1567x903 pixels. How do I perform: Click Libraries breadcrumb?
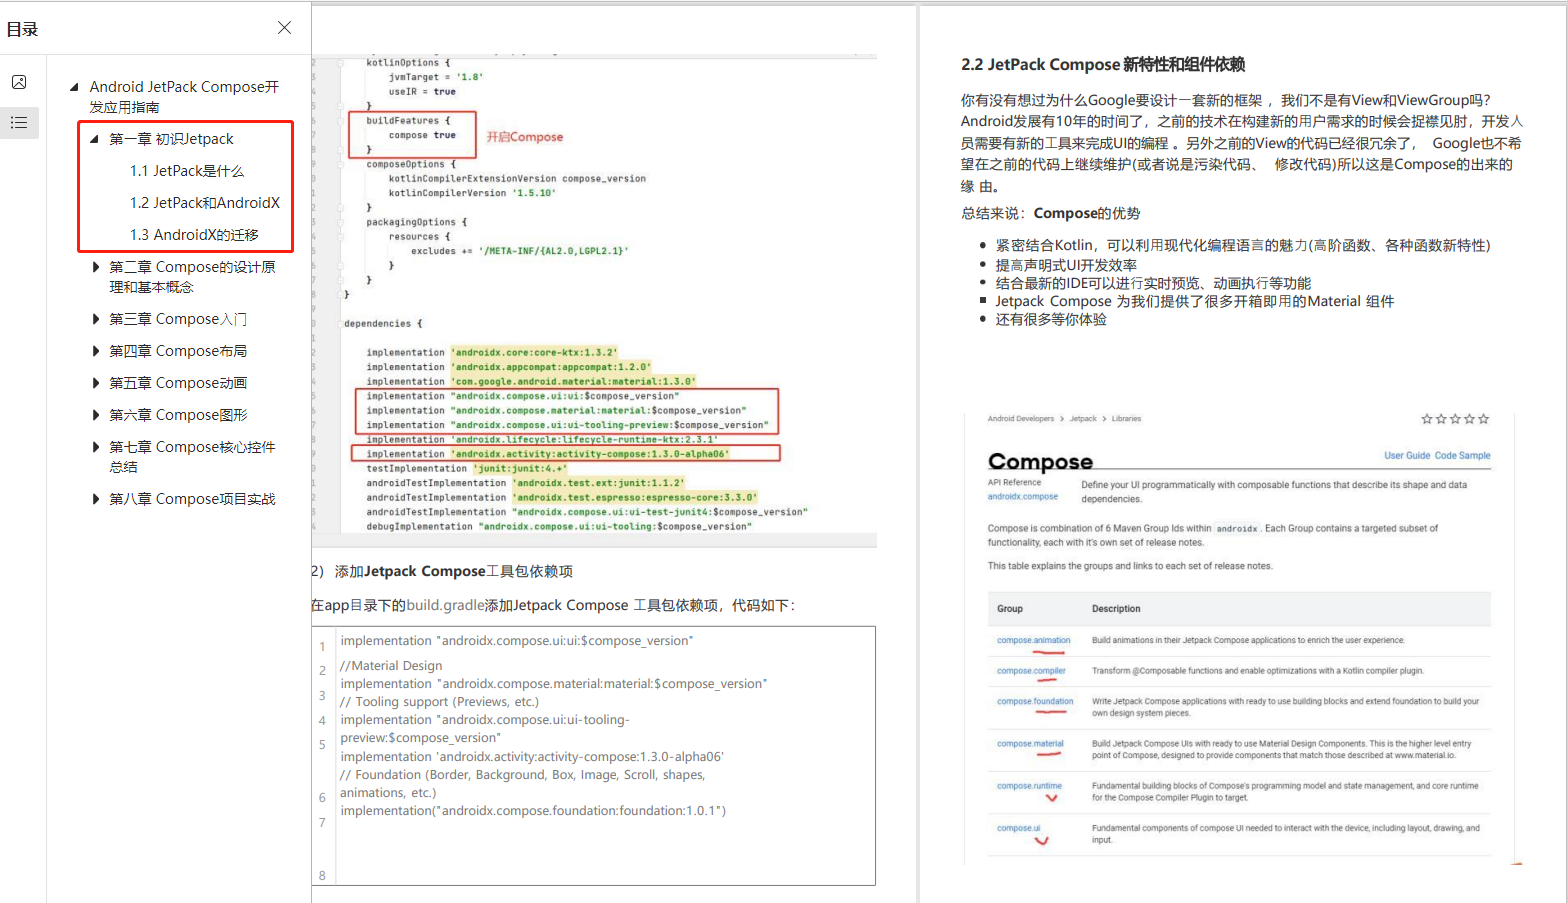(x=1126, y=419)
